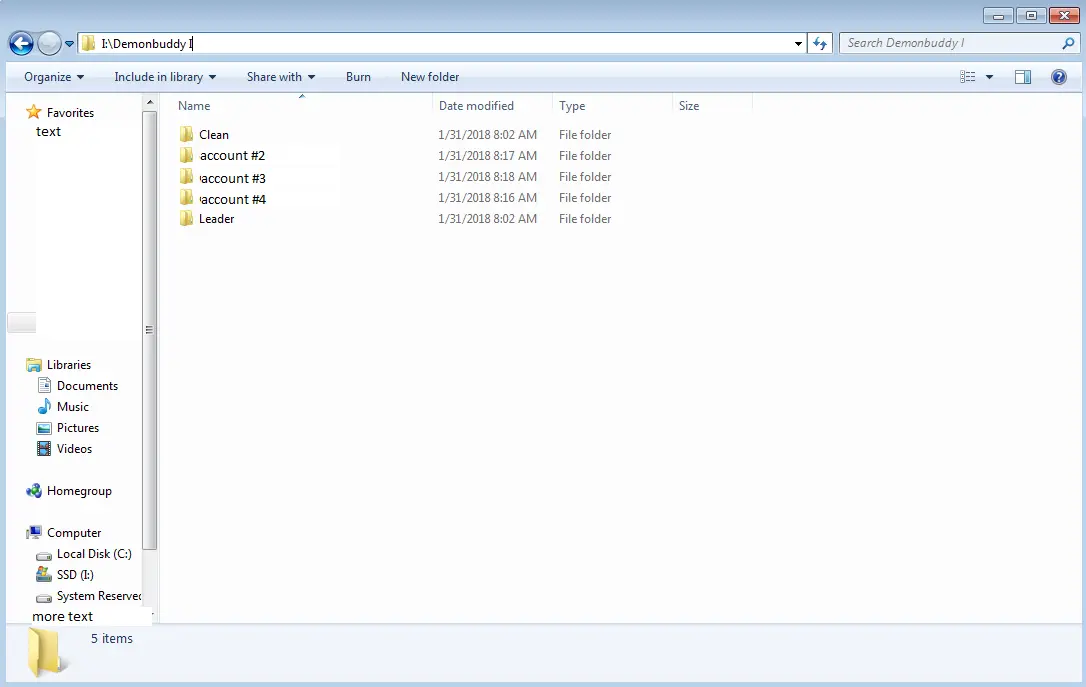The height and width of the screenshot is (687, 1086).
Task: Open the Documents library
Action: pos(87,386)
